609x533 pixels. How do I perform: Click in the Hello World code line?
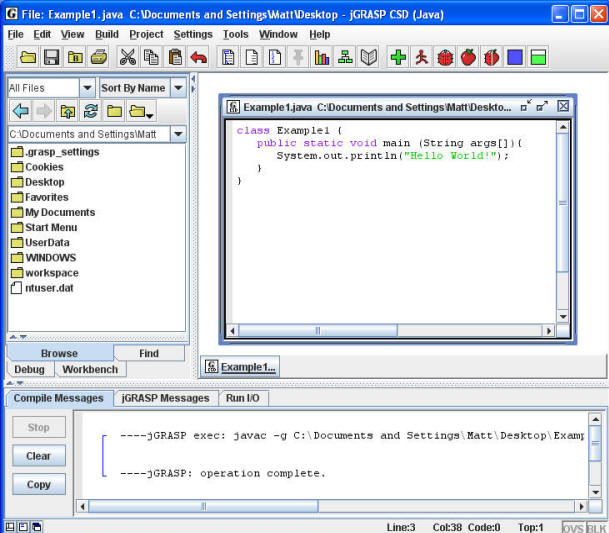(x=392, y=156)
